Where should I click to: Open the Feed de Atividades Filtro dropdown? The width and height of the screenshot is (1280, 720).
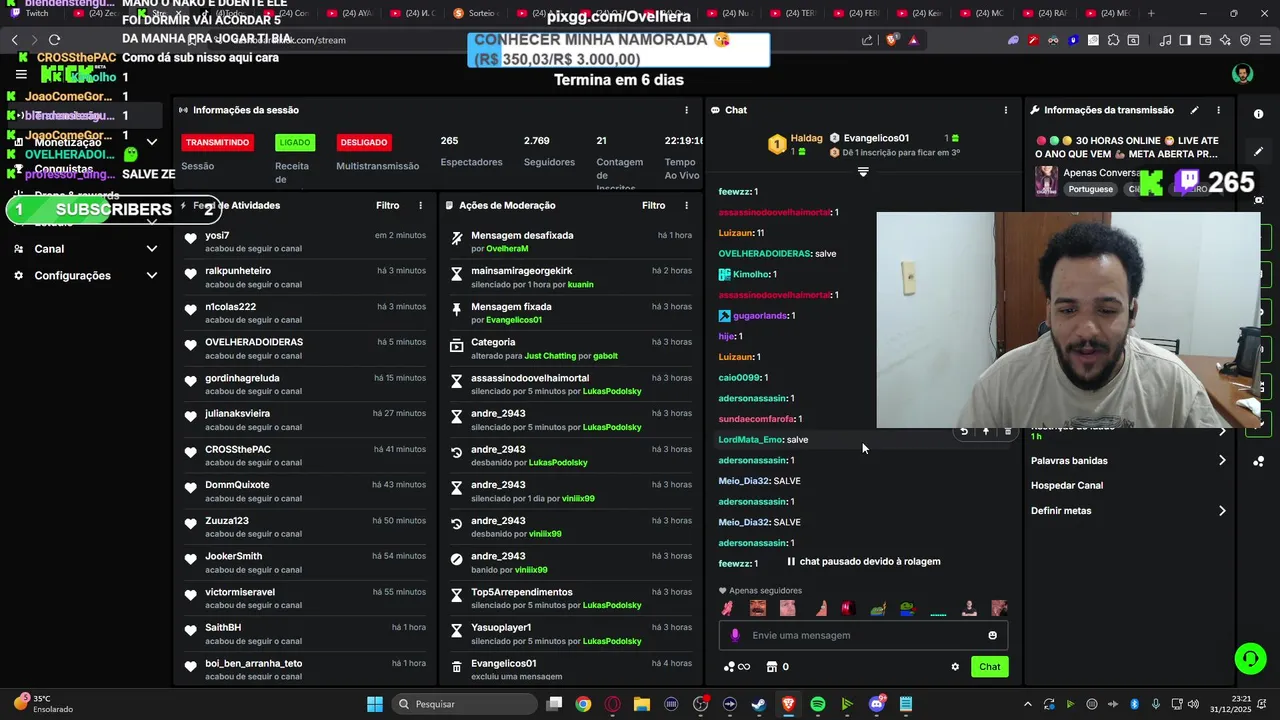tap(388, 205)
